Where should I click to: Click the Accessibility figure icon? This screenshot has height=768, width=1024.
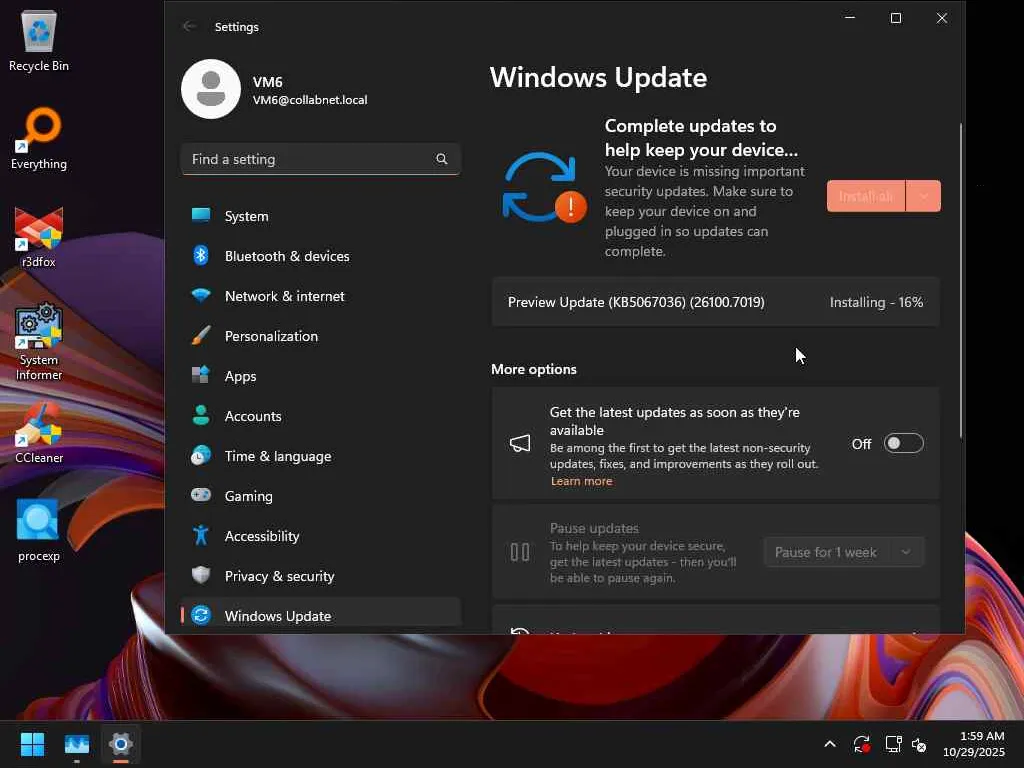tap(201, 536)
